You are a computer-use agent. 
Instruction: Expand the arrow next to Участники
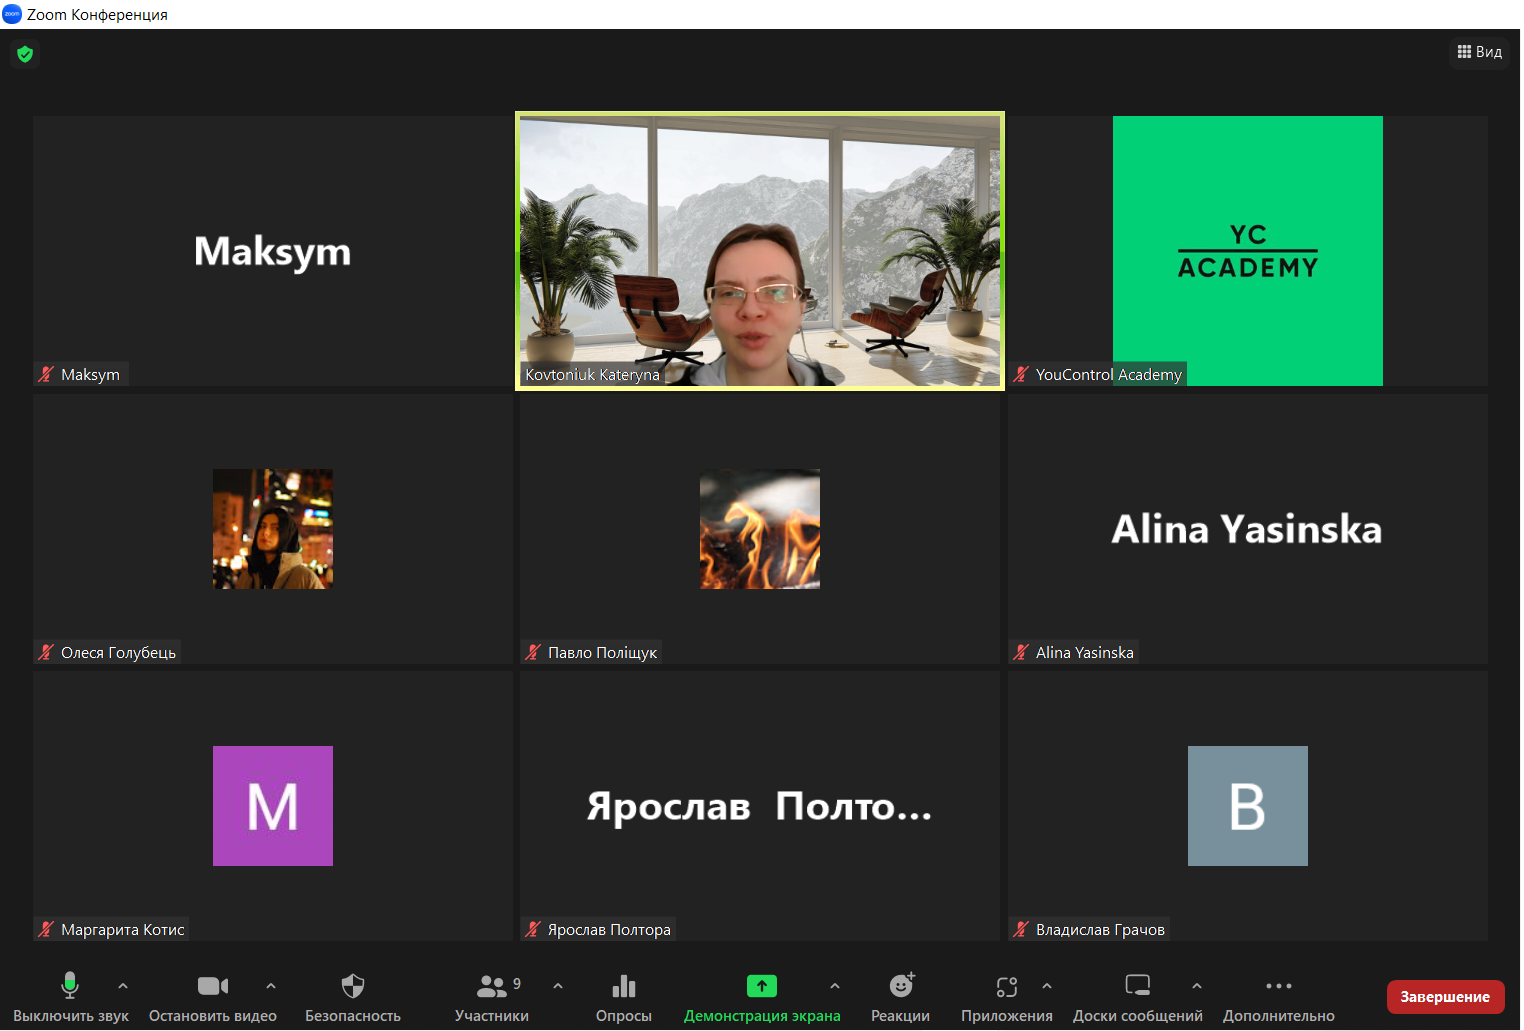point(558,986)
